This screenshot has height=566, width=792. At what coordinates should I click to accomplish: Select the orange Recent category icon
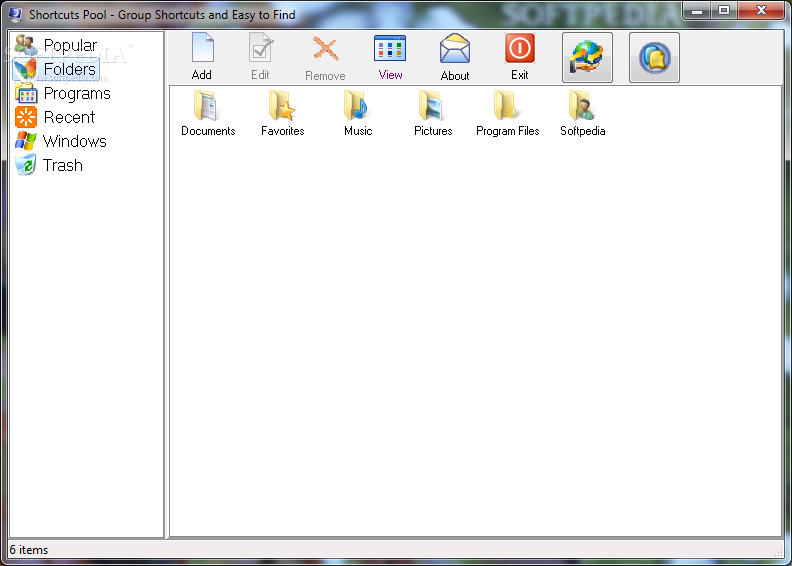pos(26,117)
